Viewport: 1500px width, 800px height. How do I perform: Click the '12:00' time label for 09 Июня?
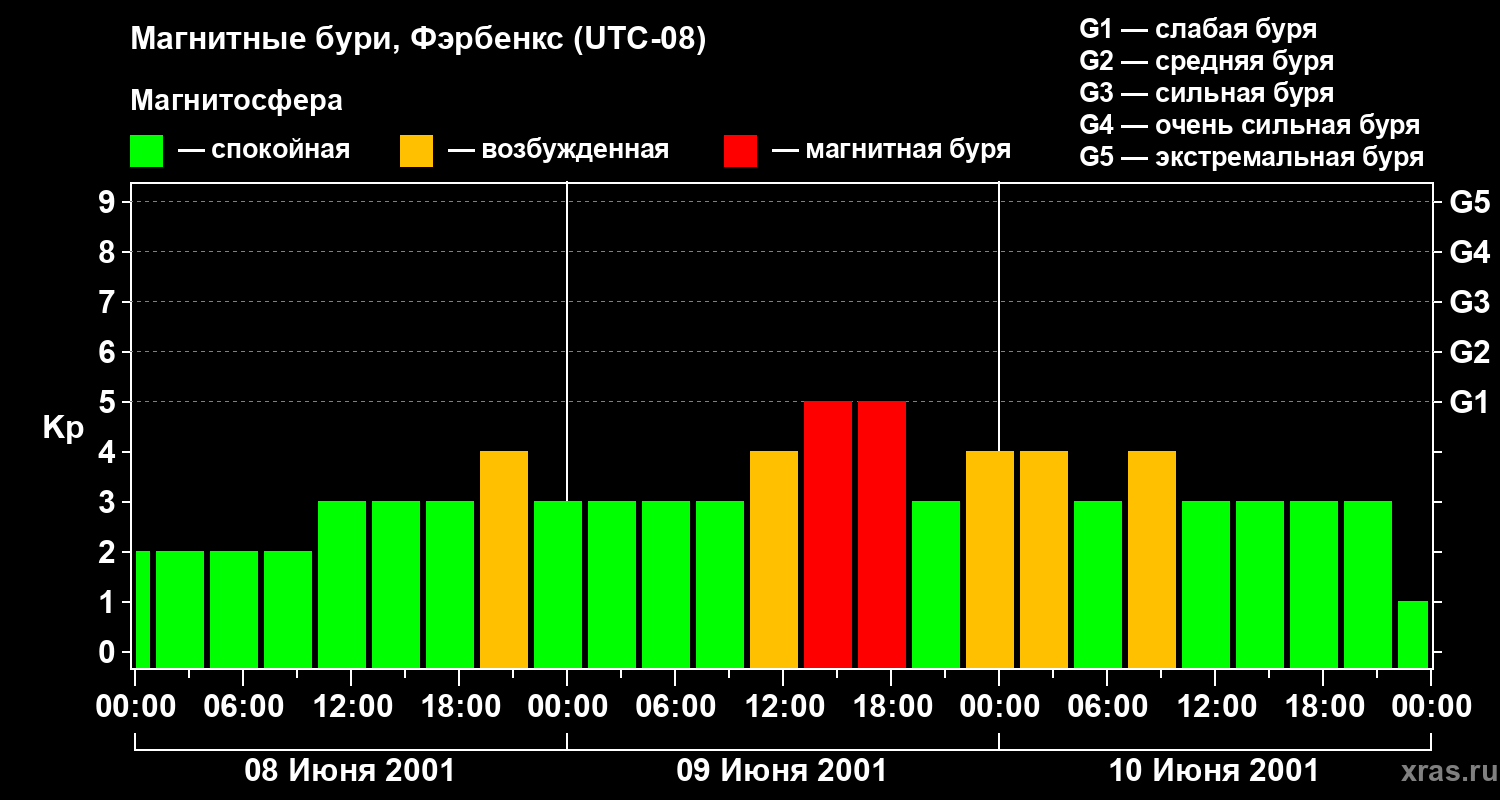pos(783,706)
